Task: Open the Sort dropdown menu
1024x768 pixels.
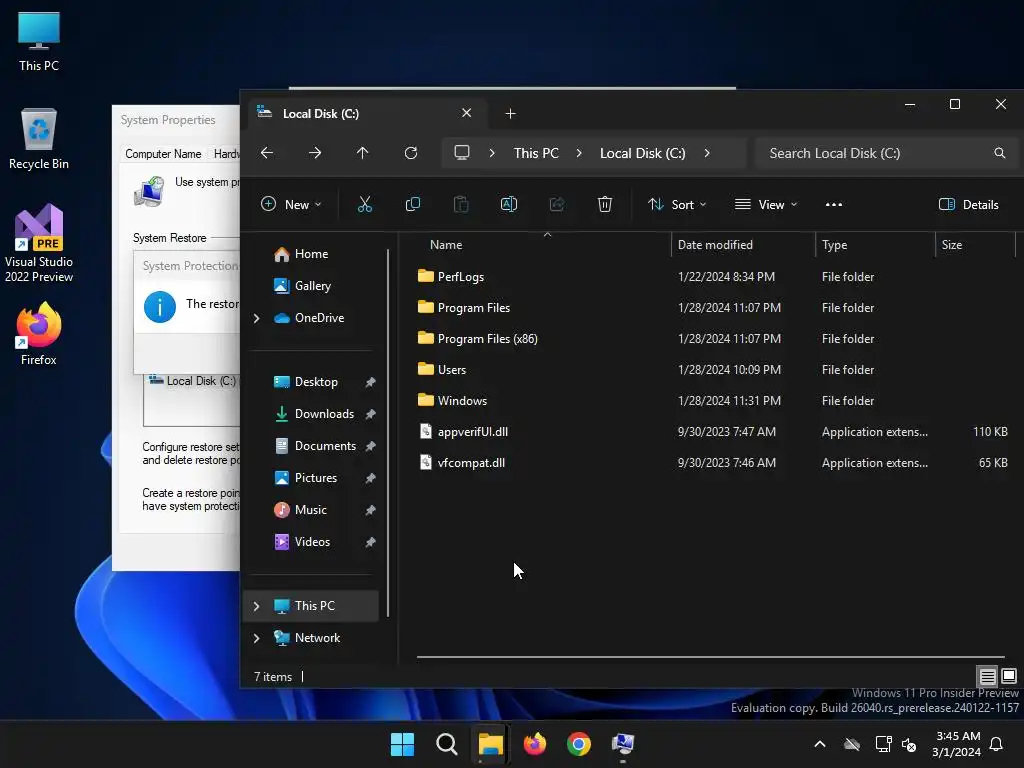Action: pyautogui.click(x=677, y=204)
